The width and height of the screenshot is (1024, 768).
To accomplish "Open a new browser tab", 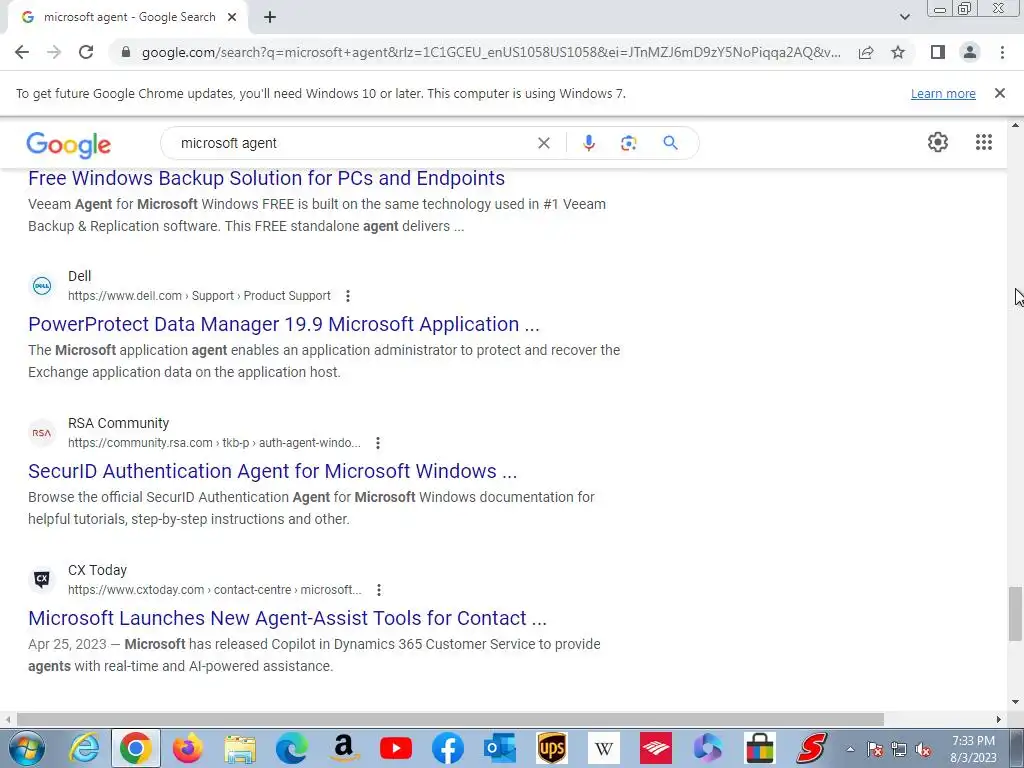I will [270, 17].
